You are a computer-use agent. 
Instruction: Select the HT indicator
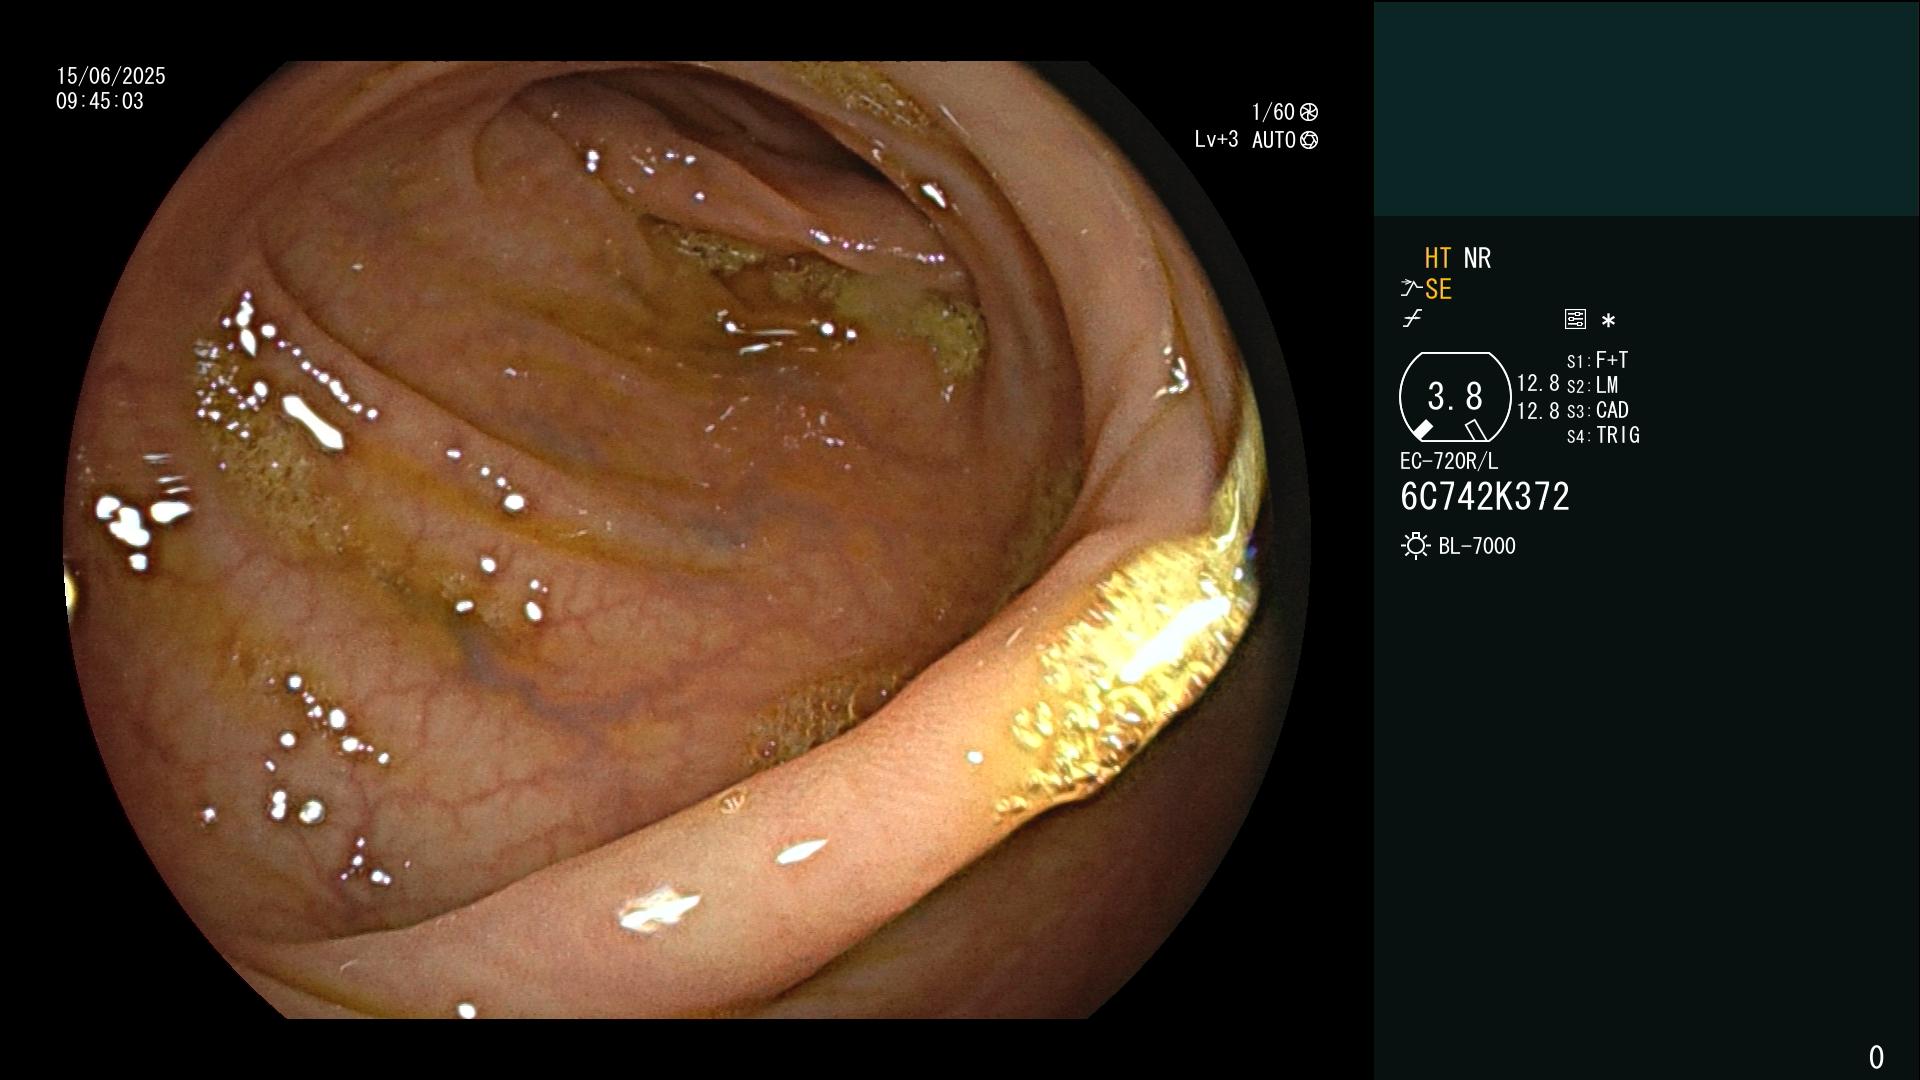click(x=1438, y=258)
